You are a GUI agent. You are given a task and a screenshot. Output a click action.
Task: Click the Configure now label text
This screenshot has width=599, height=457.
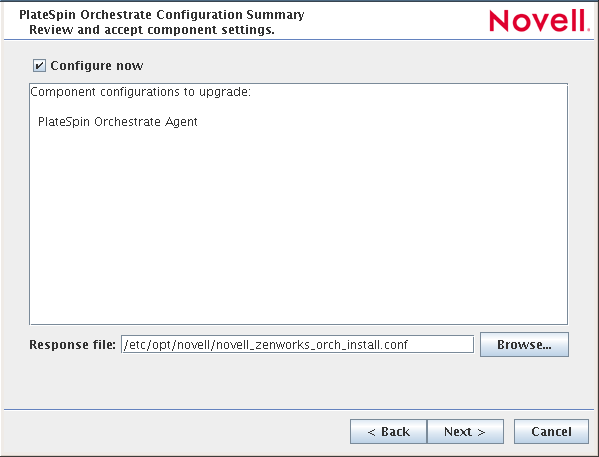tap(97, 66)
